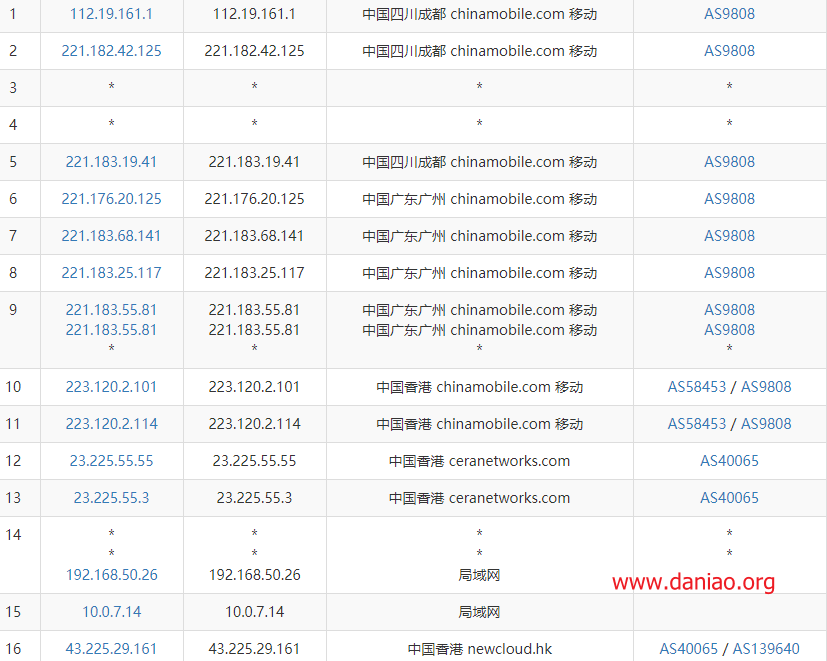Select plain text 221.183.25.117 in hop 8

[254, 273]
